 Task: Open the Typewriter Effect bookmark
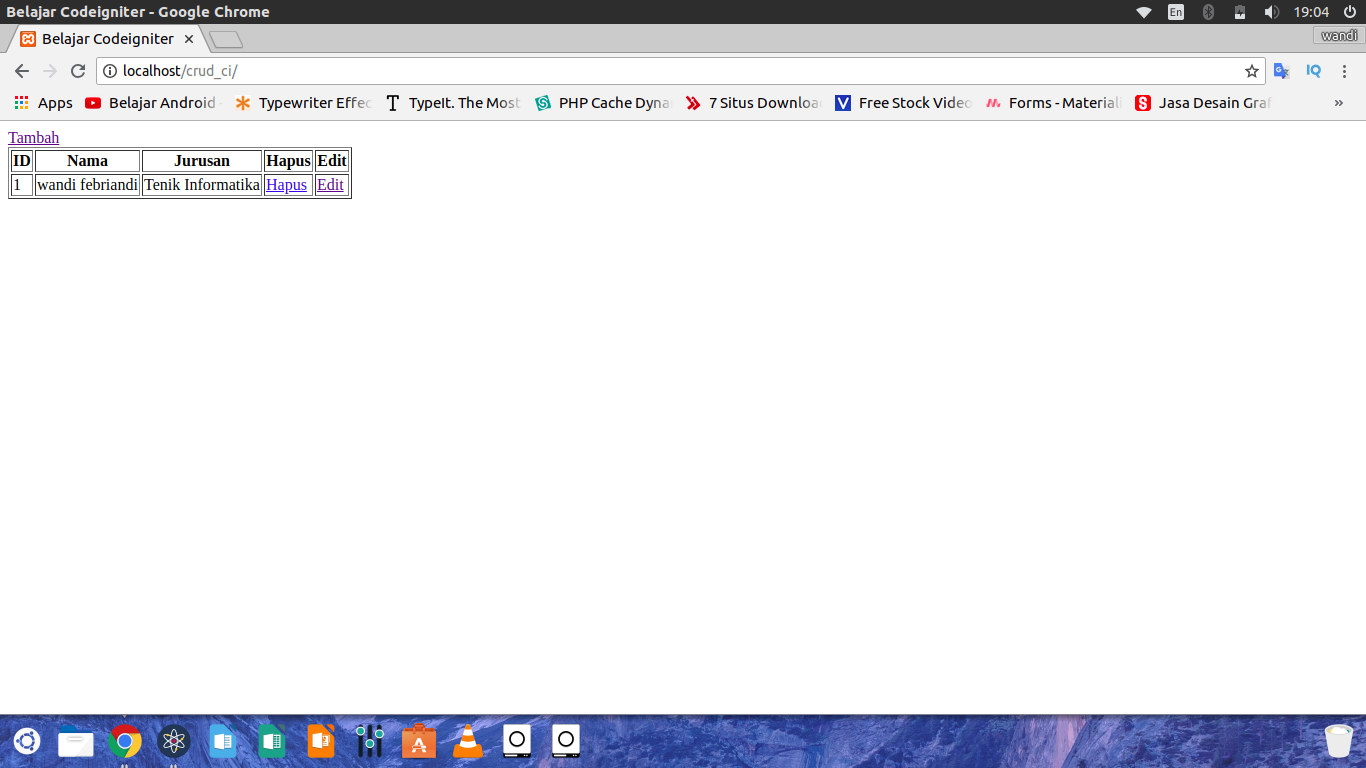pyautogui.click(x=303, y=103)
